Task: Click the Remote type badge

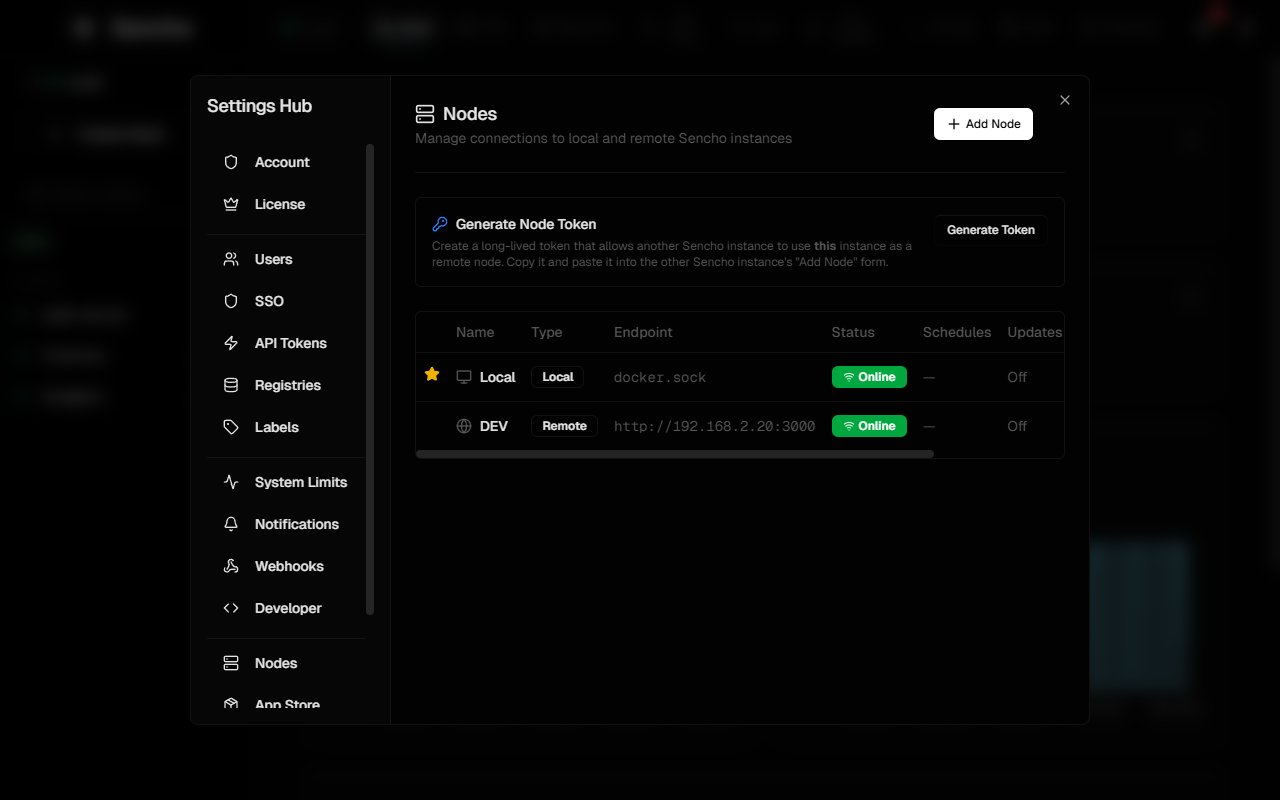Action: coord(564,426)
